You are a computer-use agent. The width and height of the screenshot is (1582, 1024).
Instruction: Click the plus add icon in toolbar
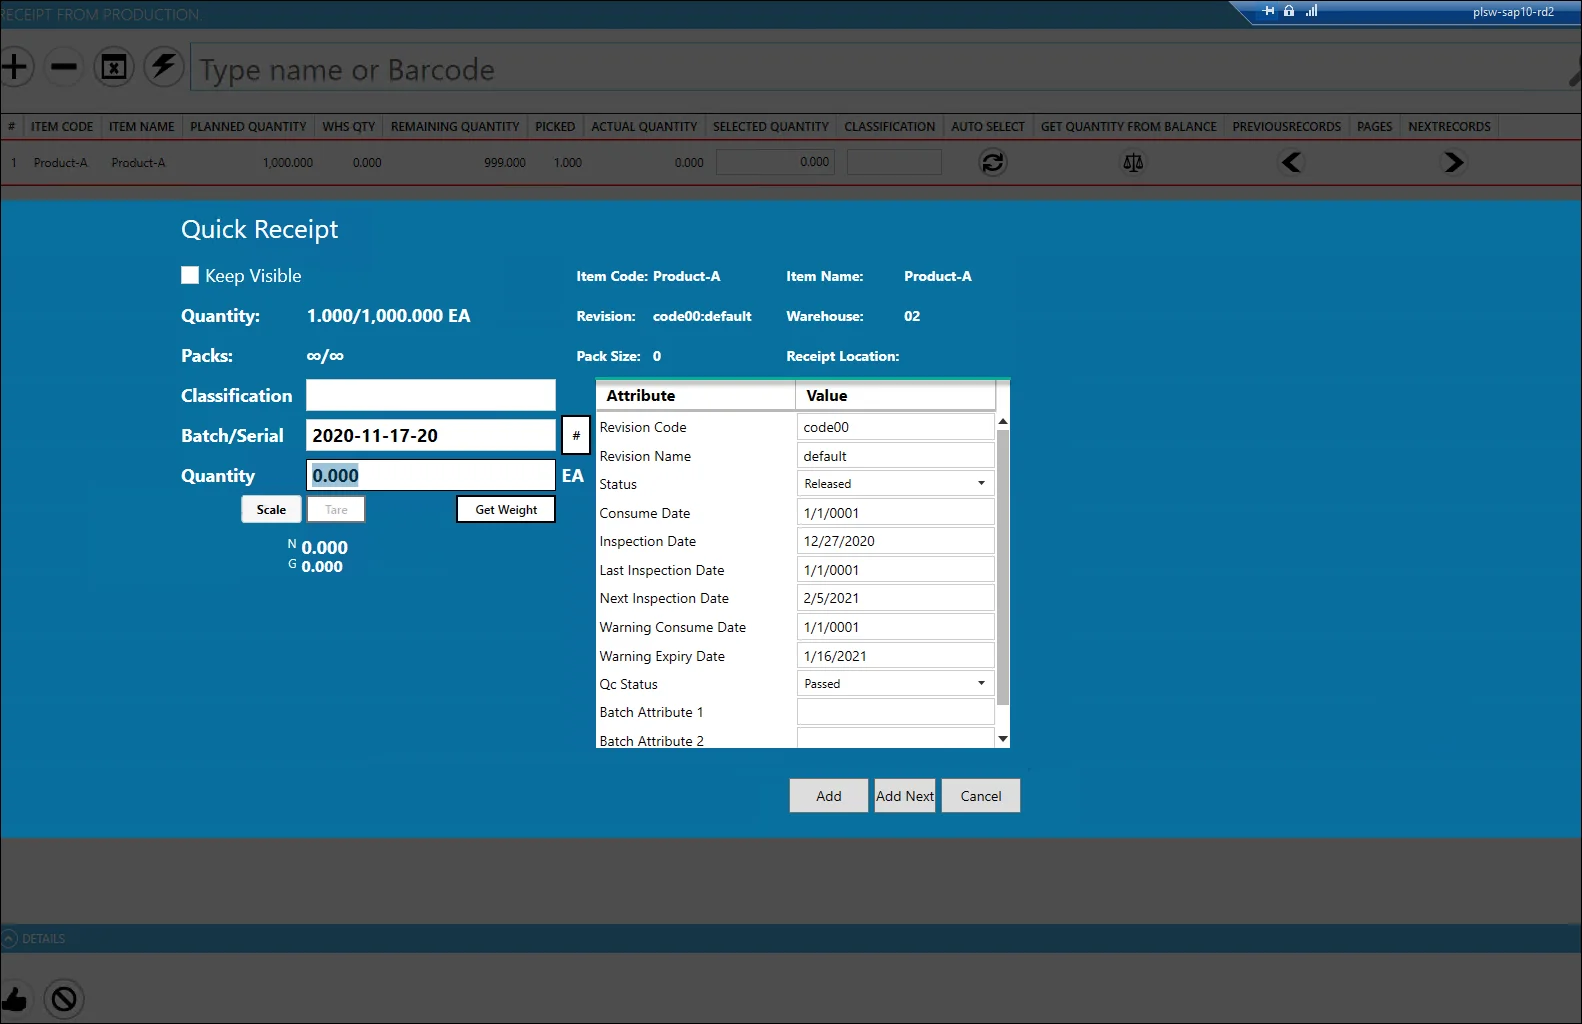(x=14, y=67)
